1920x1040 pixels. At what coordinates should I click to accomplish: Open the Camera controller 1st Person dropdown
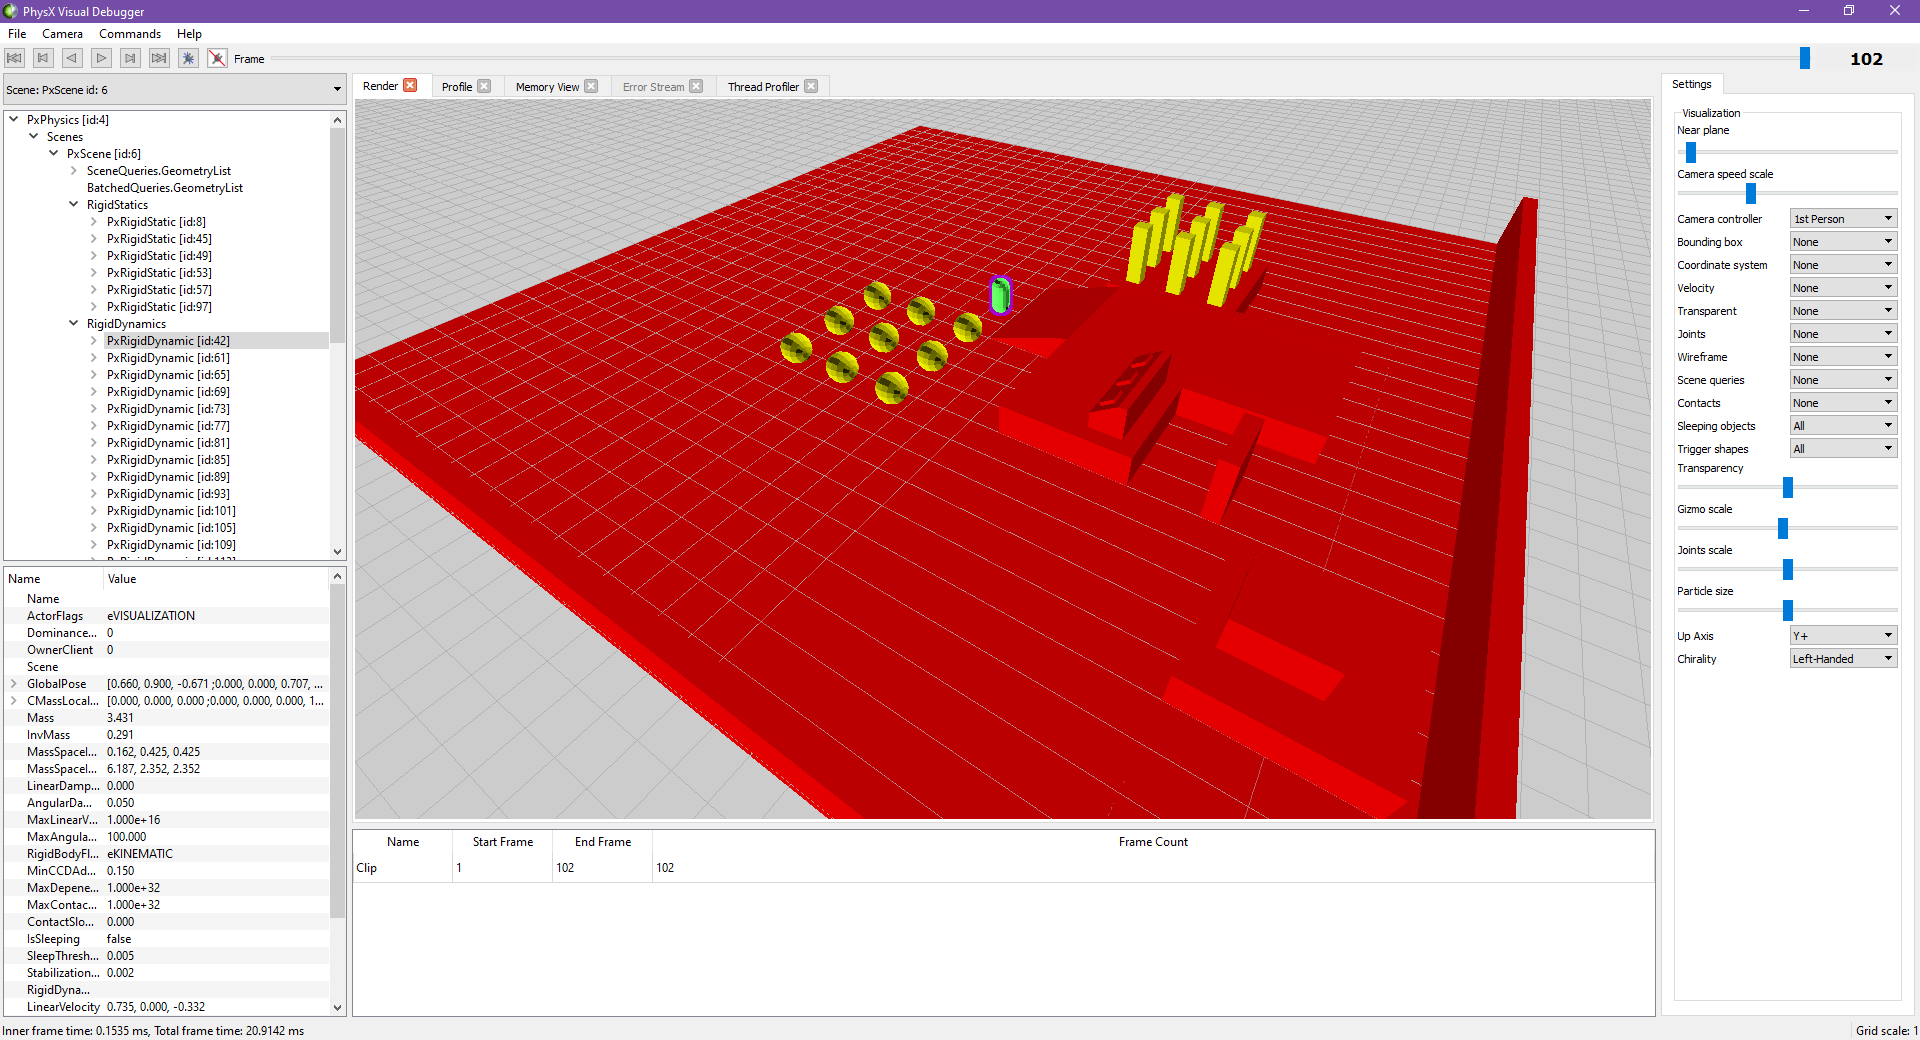point(1843,219)
